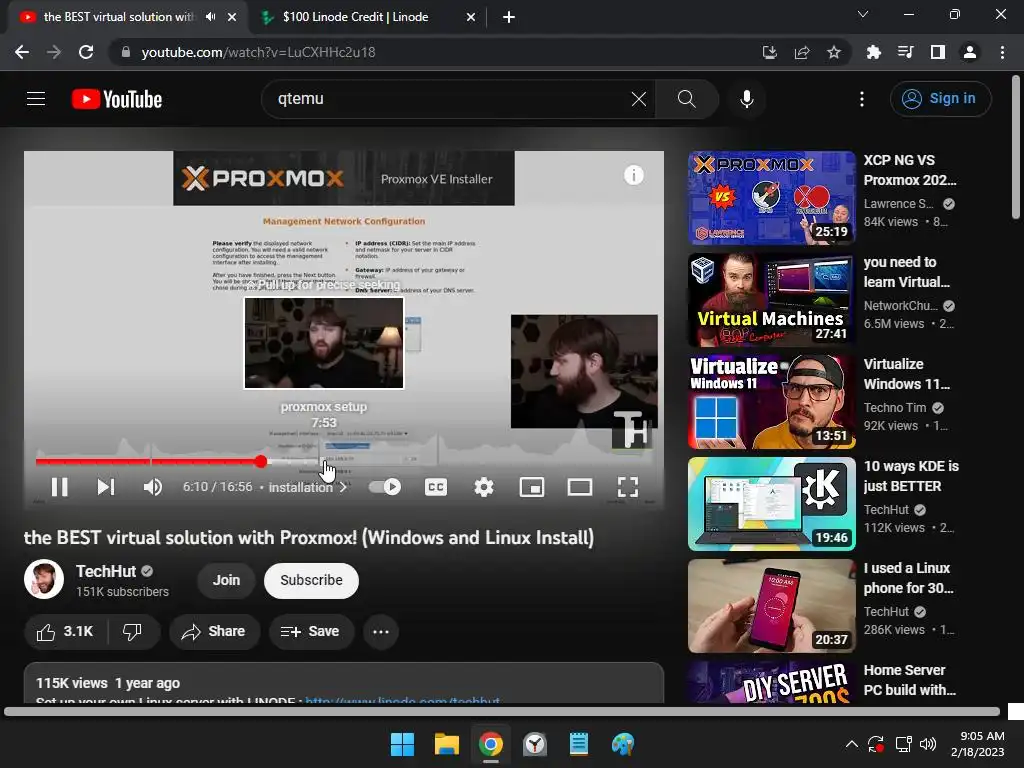The width and height of the screenshot is (1024, 768).
Task: Open Notepad app in taskbar
Action: 579,744
